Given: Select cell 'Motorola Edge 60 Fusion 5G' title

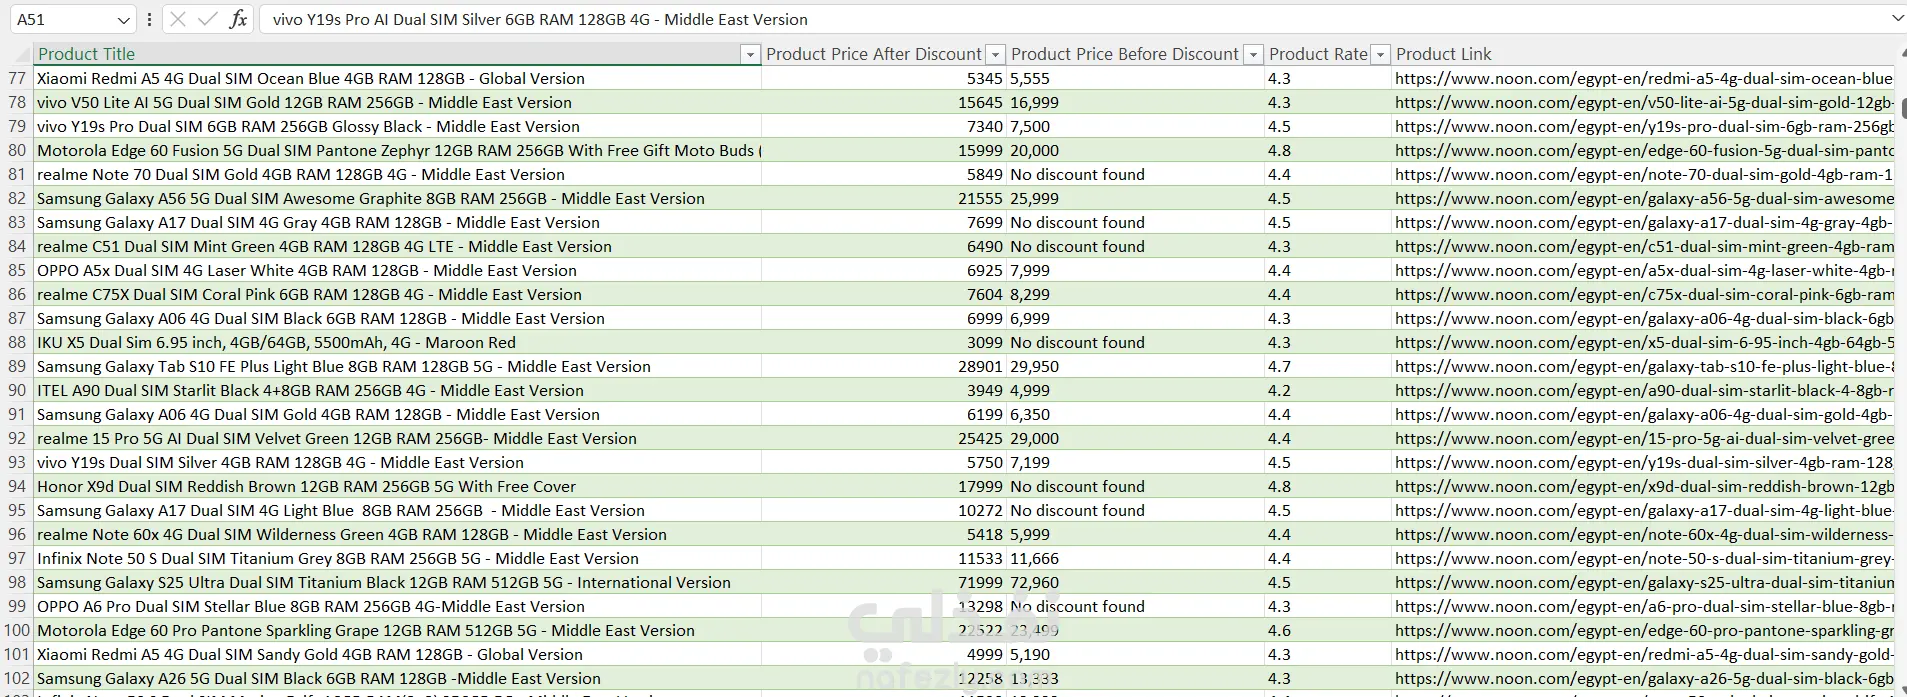Looking at the screenshot, I should [x=398, y=150].
